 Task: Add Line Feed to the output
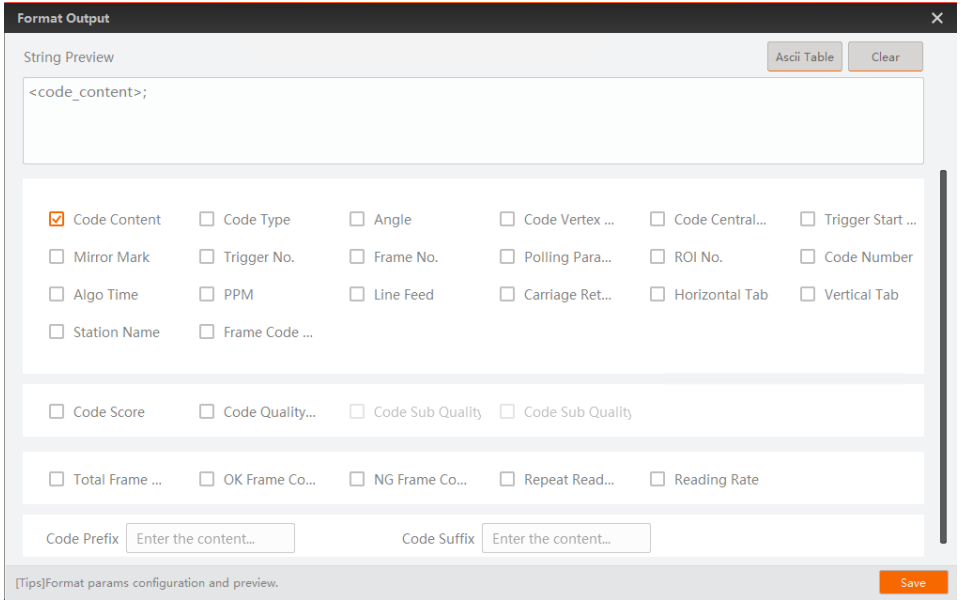(357, 294)
